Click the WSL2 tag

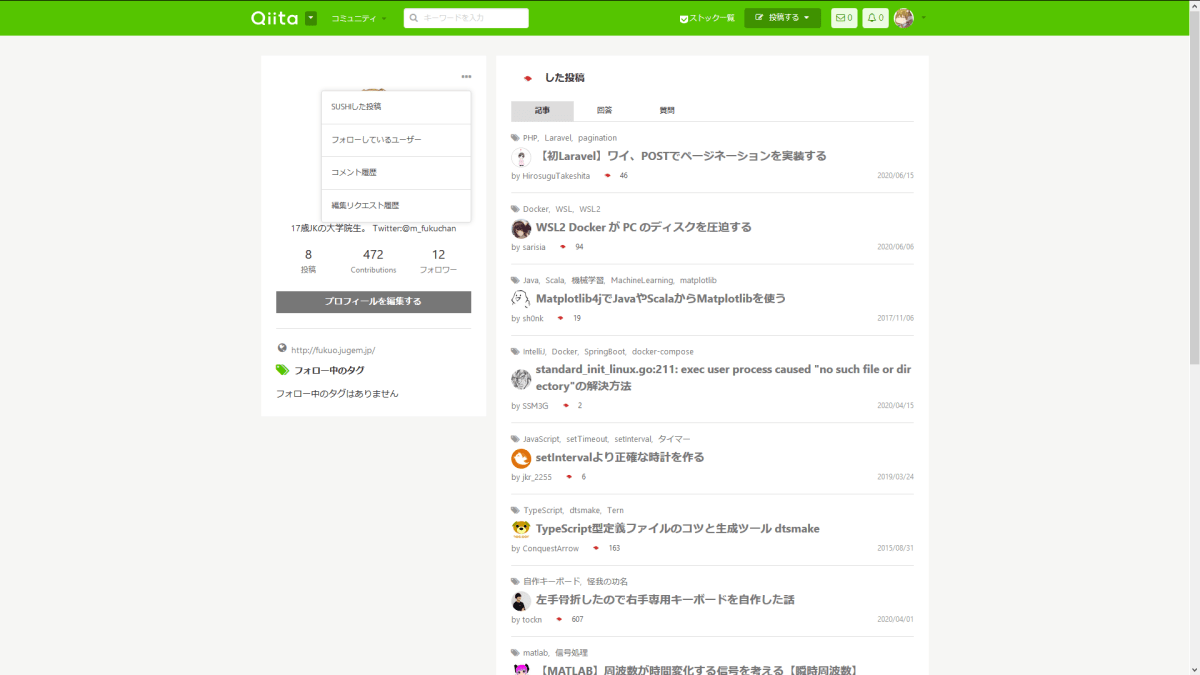pos(590,209)
